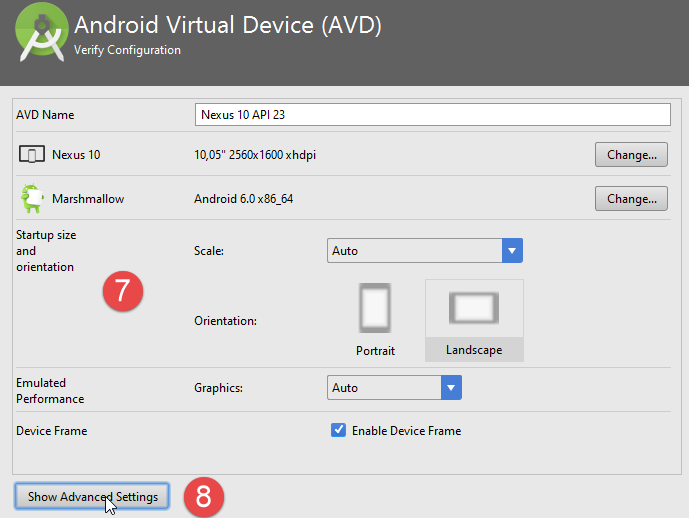
Task: Click the Verify Configuration subtitle
Action: [x=127, y=50]
